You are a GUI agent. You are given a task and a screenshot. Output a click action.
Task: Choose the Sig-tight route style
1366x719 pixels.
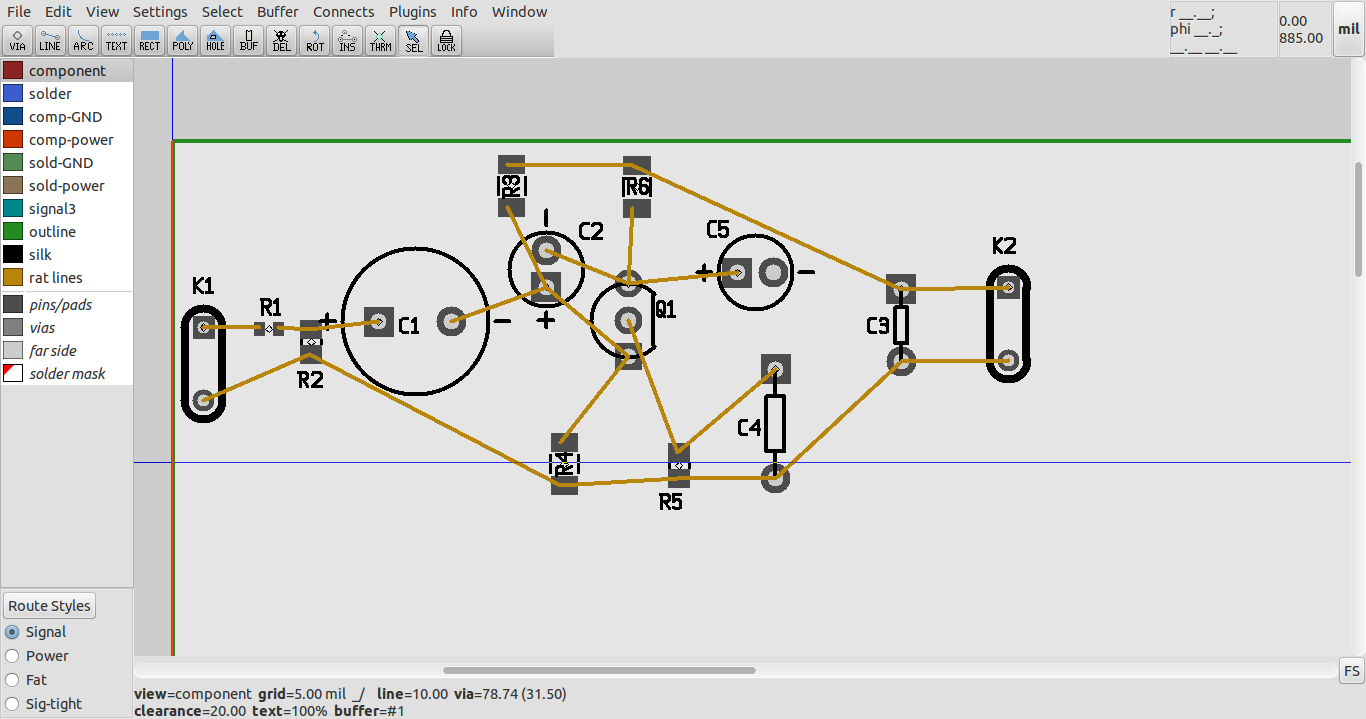[x=13, y=704]
